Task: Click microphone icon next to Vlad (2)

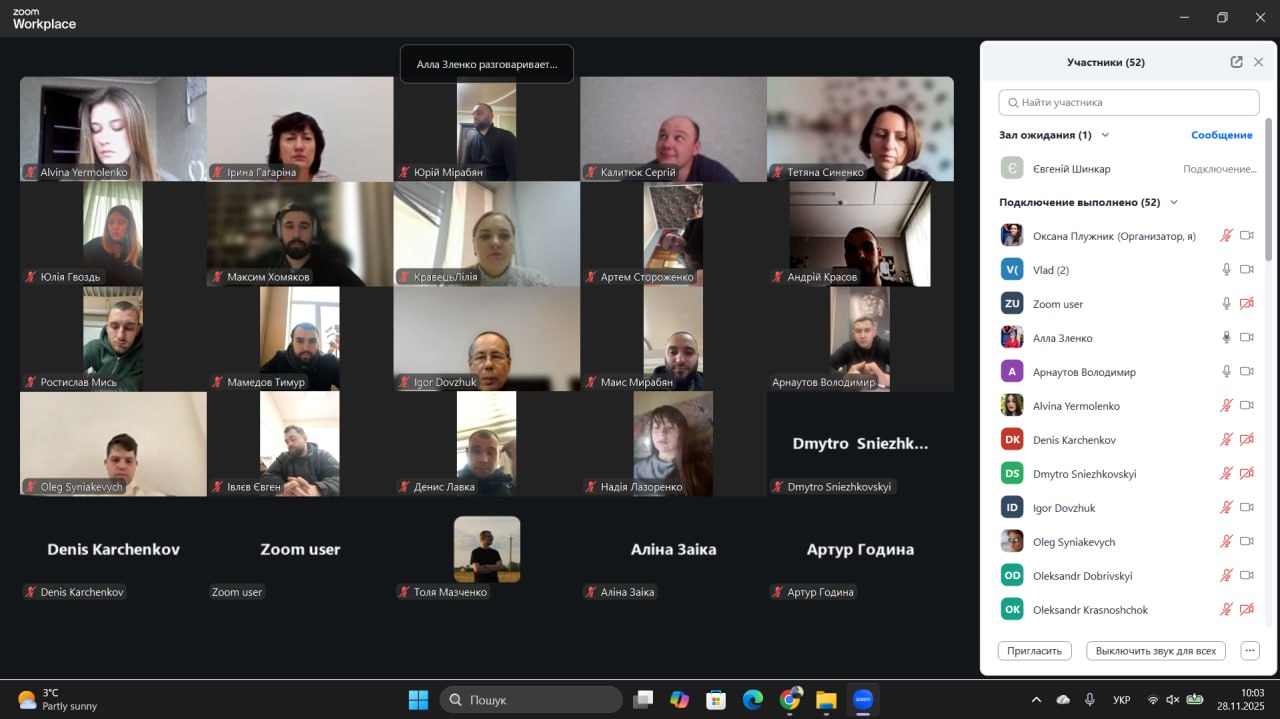Action: coord(1226,270)
